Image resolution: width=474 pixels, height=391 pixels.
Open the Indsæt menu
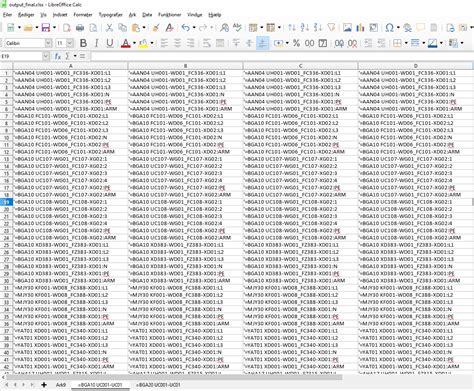click(x=60, y=15)
